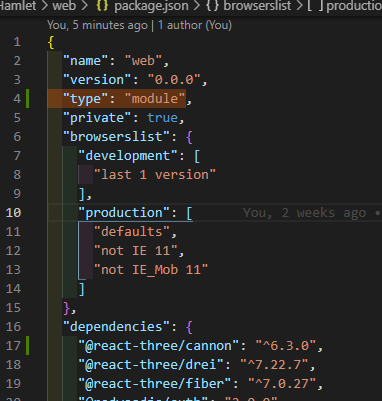Open the browserslist breadcrumb segment
382x401 pixels.
[257, 6]
